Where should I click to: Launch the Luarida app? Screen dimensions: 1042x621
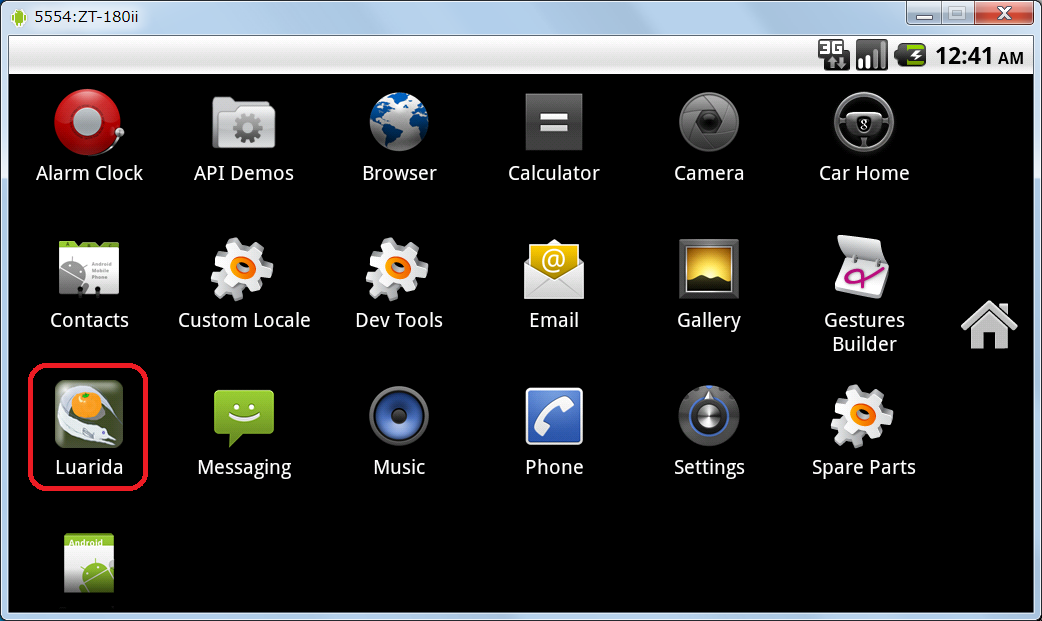[x=88, y=414]
